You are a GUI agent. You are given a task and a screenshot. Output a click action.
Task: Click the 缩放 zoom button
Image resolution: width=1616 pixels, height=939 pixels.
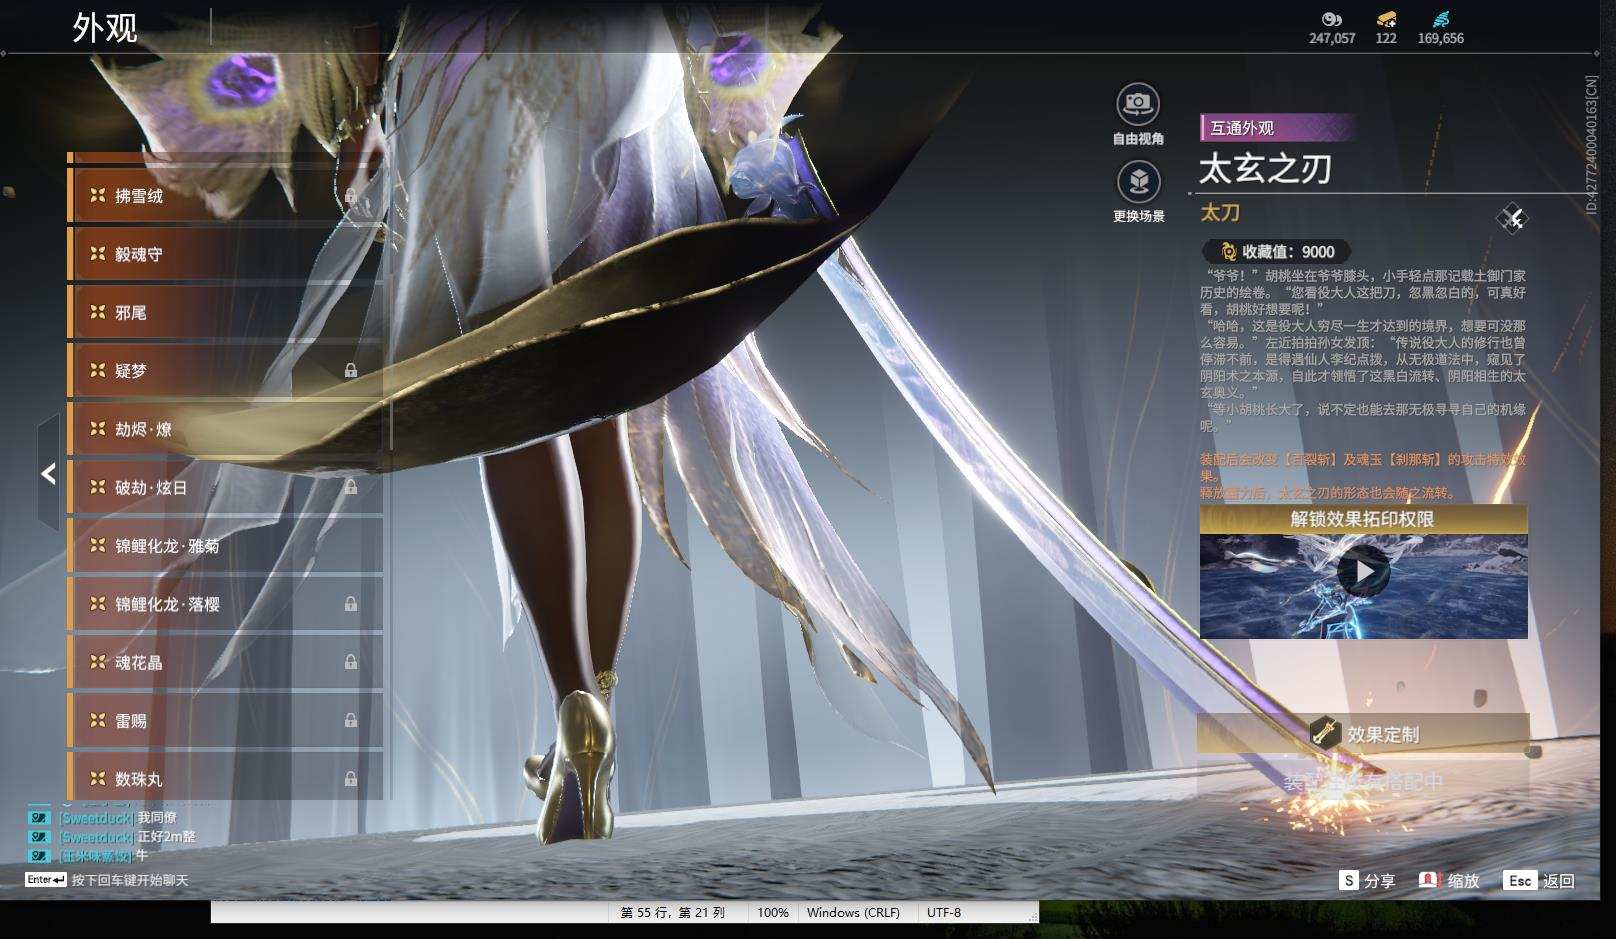point(1449,881)
